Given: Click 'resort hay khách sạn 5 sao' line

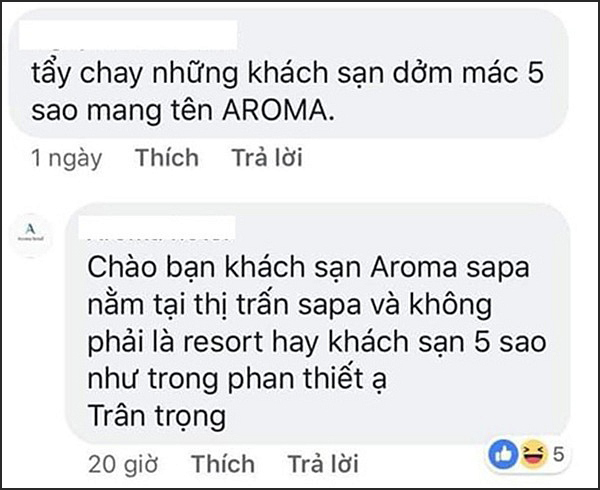Looking at the screenshot, I should click(x=365, y=342).
